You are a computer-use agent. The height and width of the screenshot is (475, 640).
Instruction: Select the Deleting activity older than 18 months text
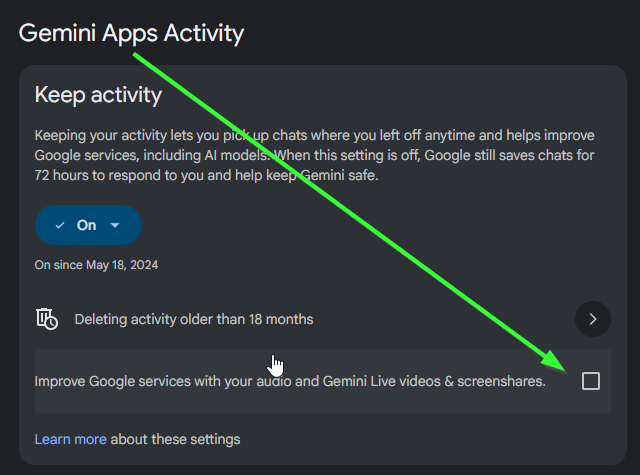coord(194,319)
